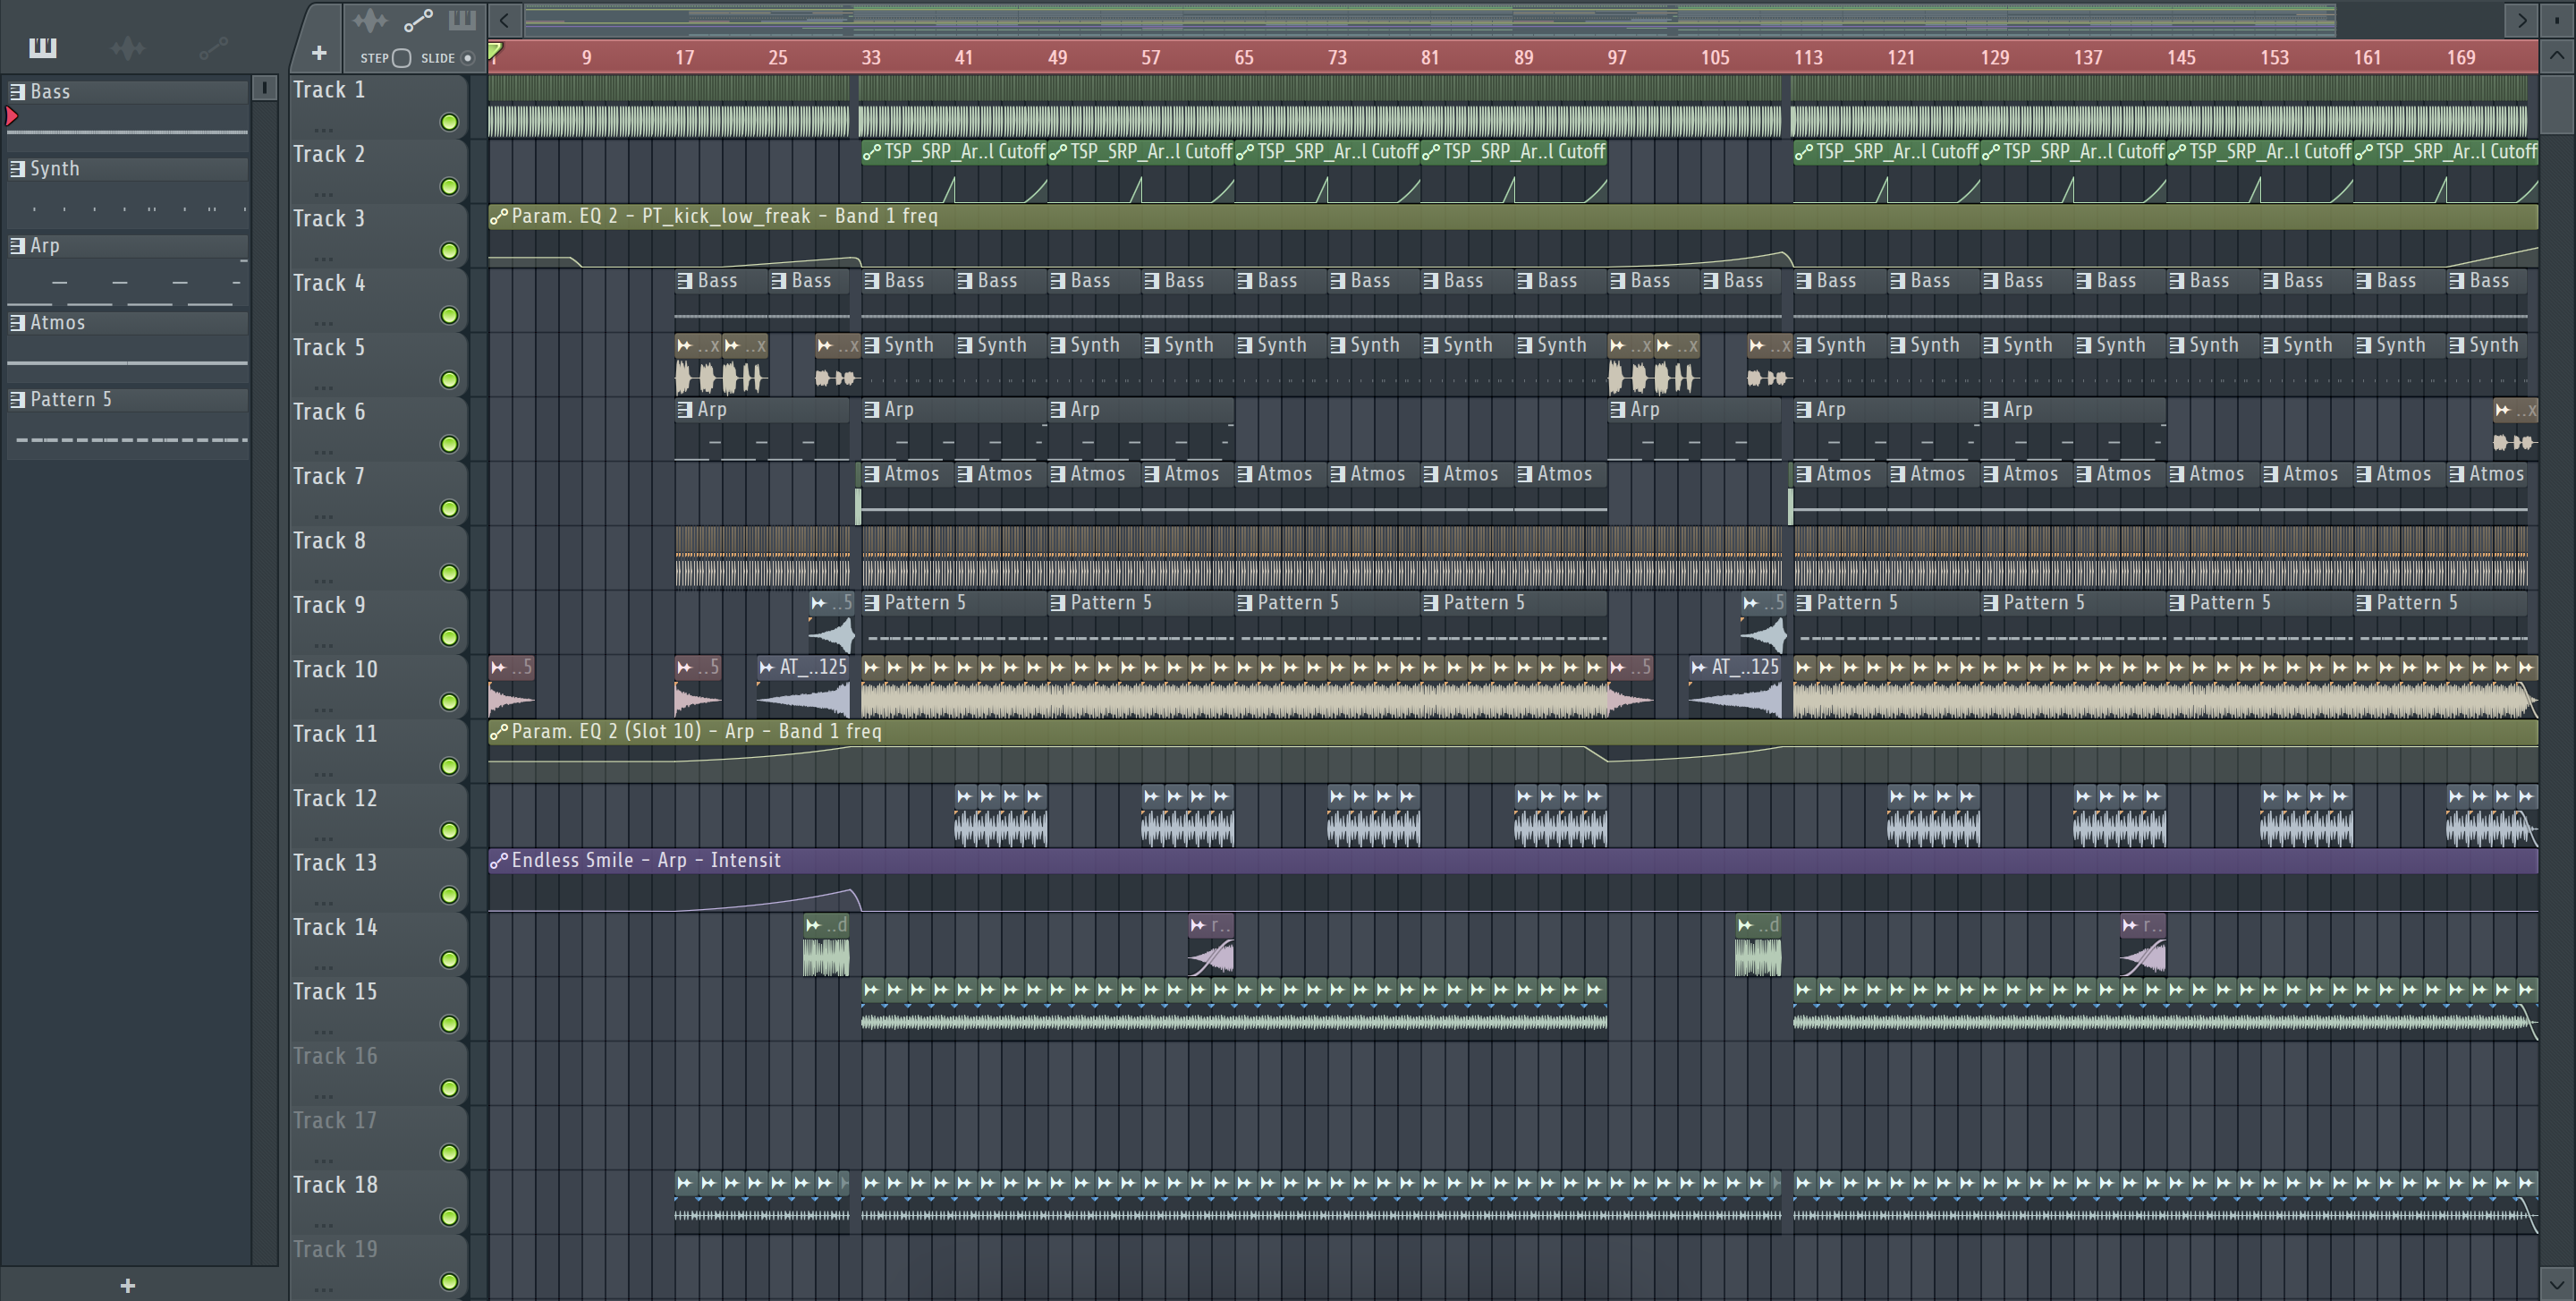The width and height of the screenshot is (2576, 1301).
Task: Select the dimmed Track 16 header
Action: 378,1072
